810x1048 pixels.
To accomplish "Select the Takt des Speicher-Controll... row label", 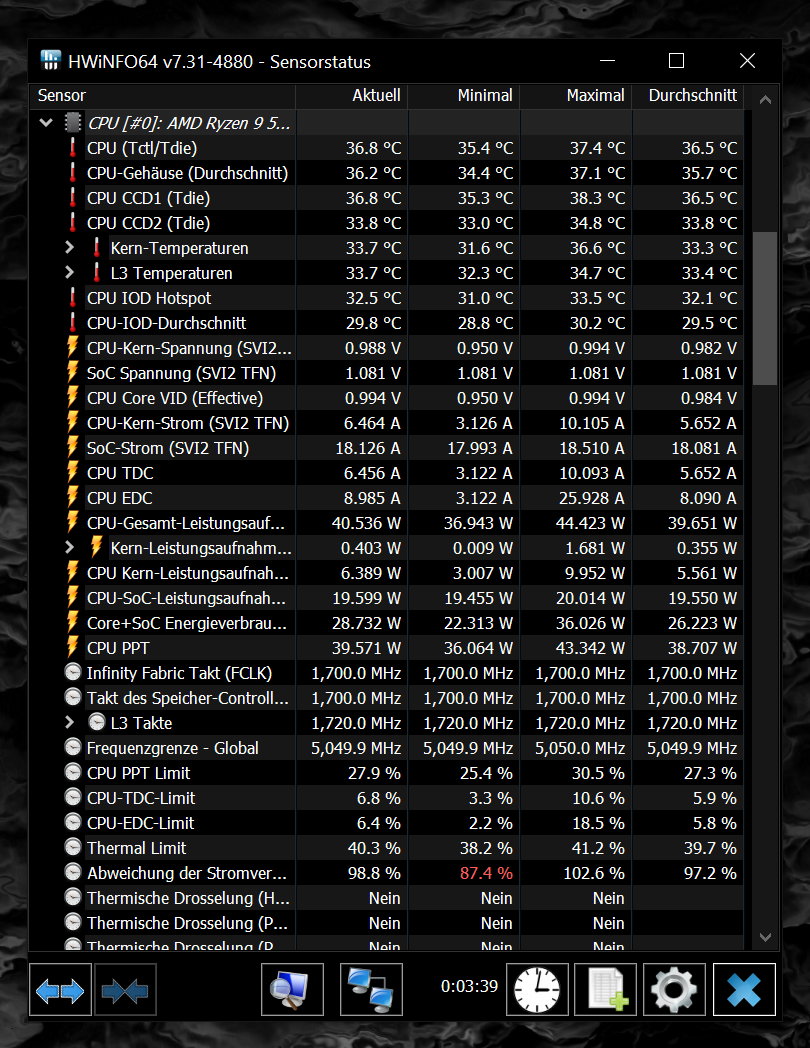I will pos(188,698).
